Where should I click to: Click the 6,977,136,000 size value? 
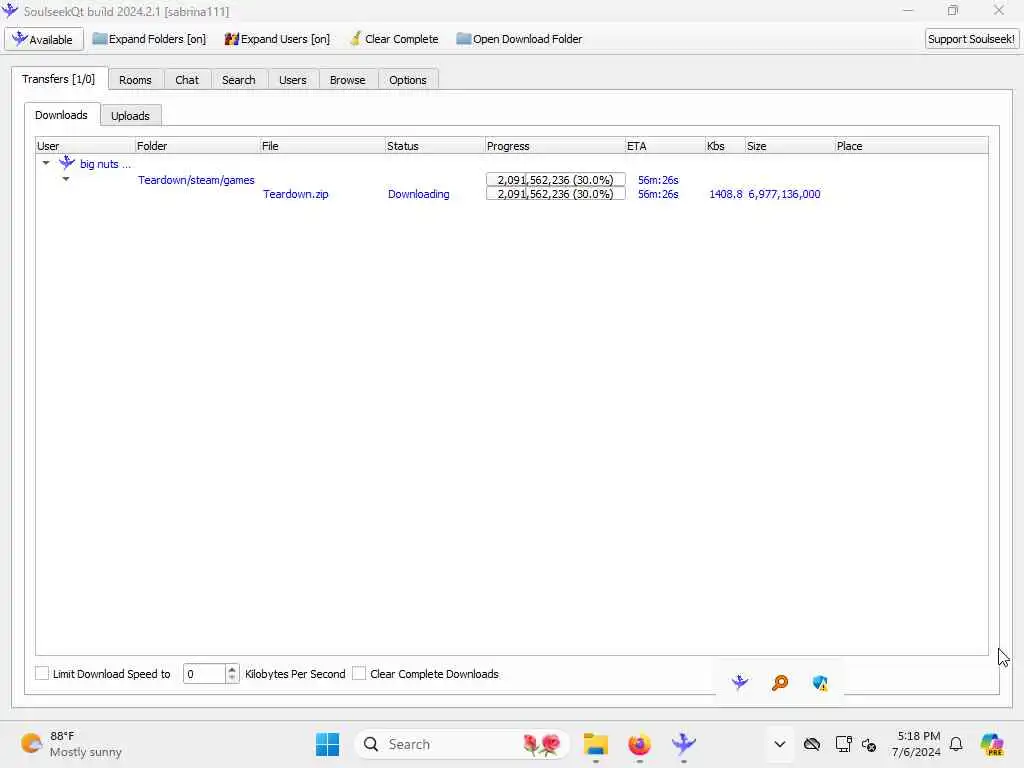pos(784,194)
